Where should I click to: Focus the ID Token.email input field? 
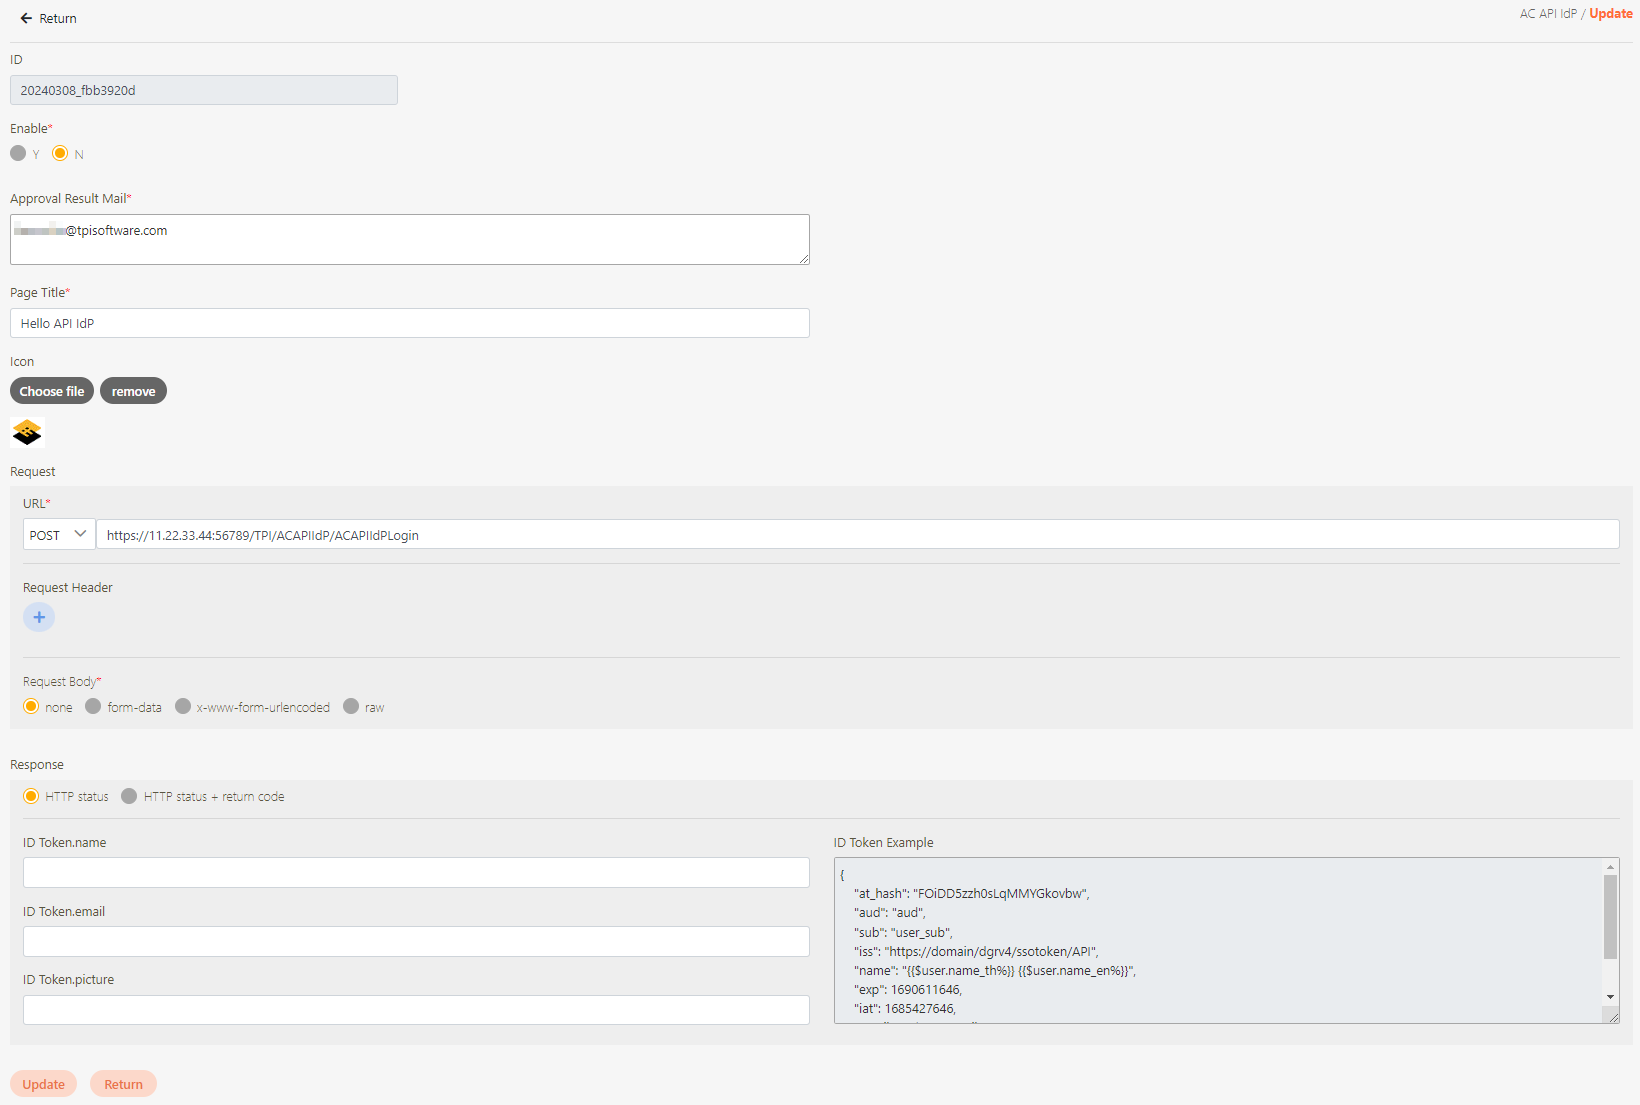point(416,941)
